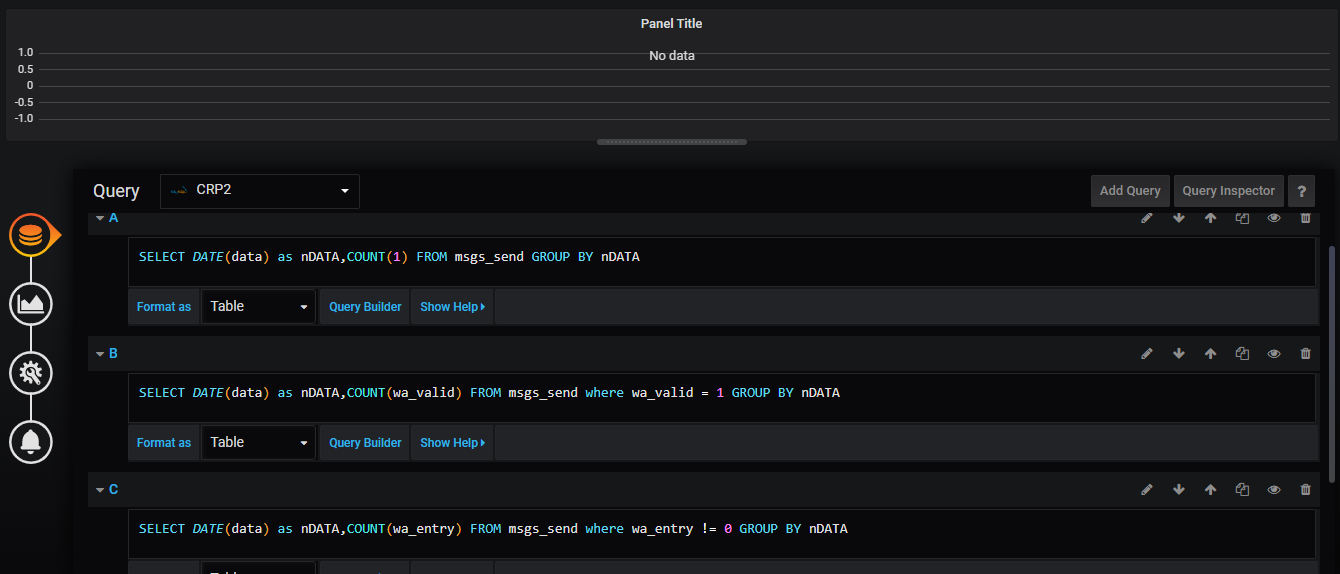The height and width of the screenshot is (574, 1340).
Task: Move query A up
Action: coord(1210,217)
